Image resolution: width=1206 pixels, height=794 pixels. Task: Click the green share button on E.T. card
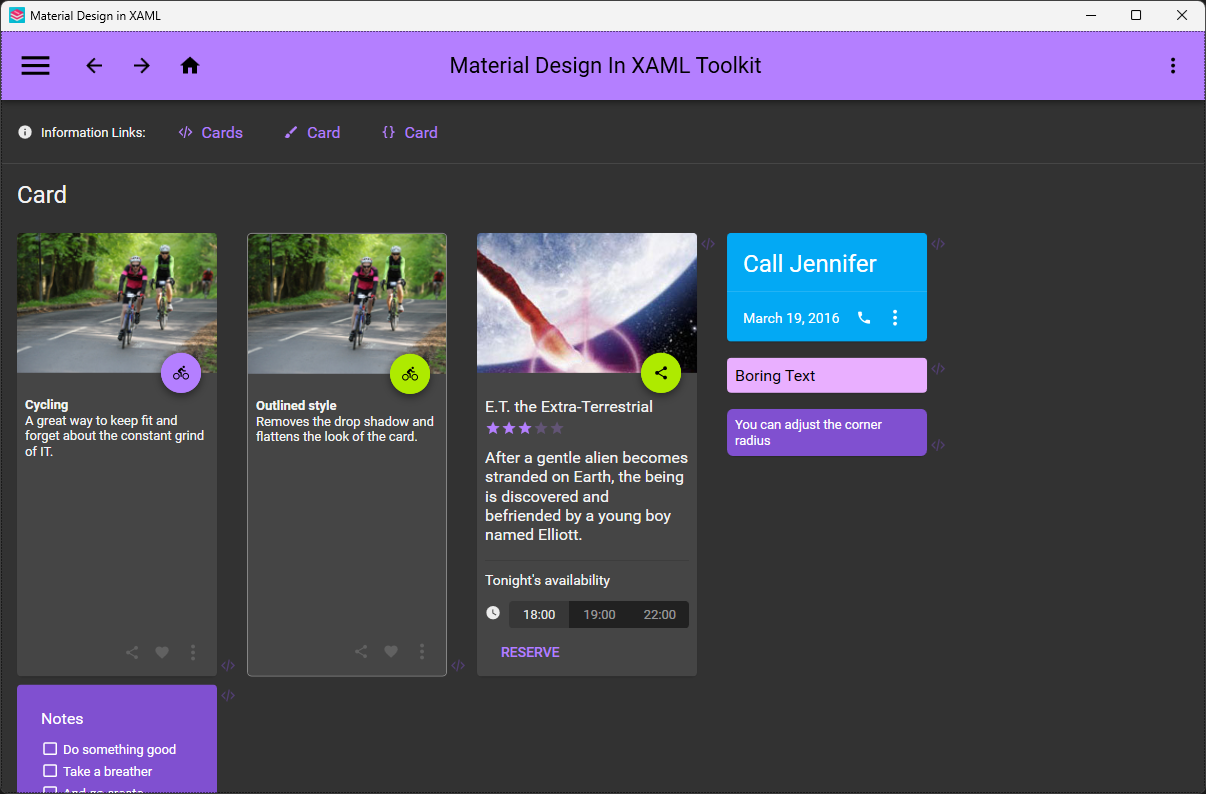point(661,373)
